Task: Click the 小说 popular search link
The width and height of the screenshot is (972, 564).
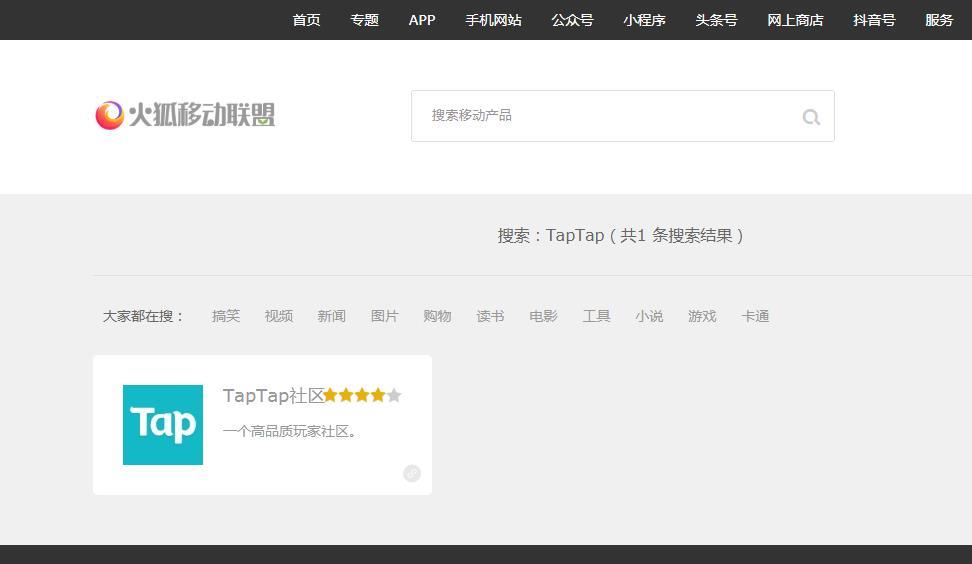Action: pos(649,316)
